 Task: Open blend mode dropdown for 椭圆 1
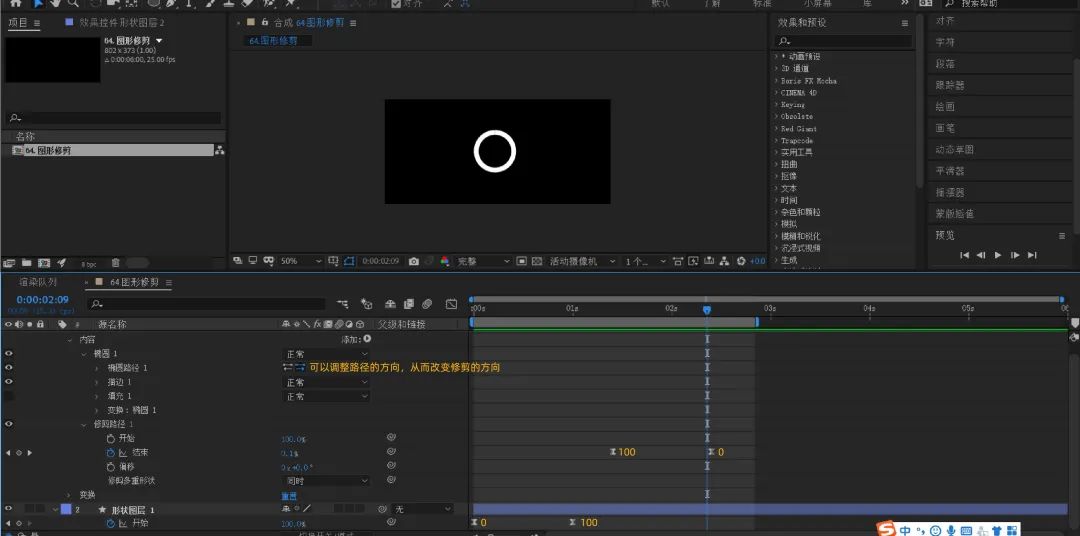(x=326, y=353)
